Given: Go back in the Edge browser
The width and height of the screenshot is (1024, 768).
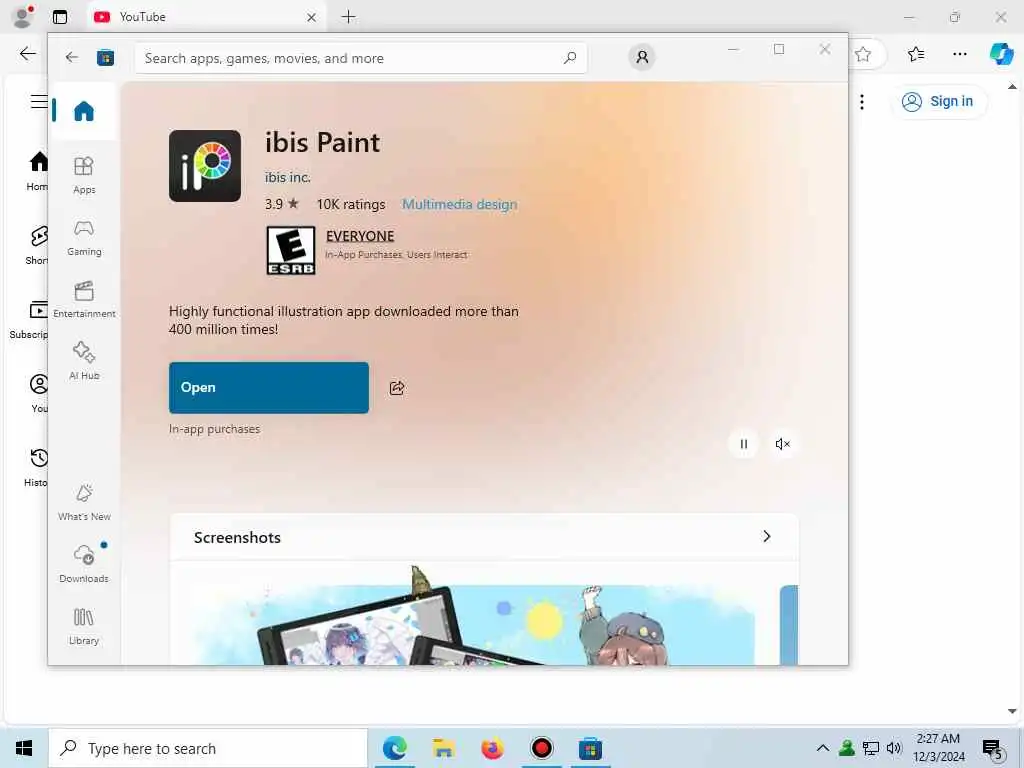Looking at the screenshot, I should coord(27,54).
